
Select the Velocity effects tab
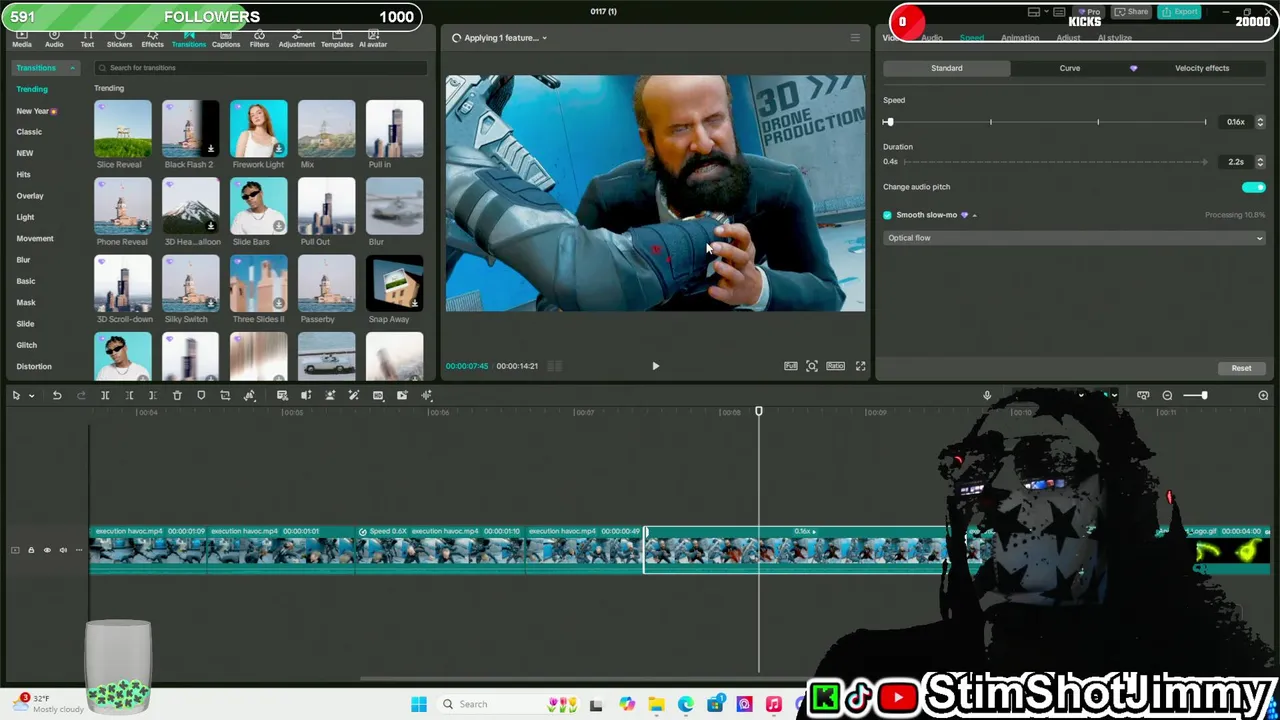click(1202, 68)
